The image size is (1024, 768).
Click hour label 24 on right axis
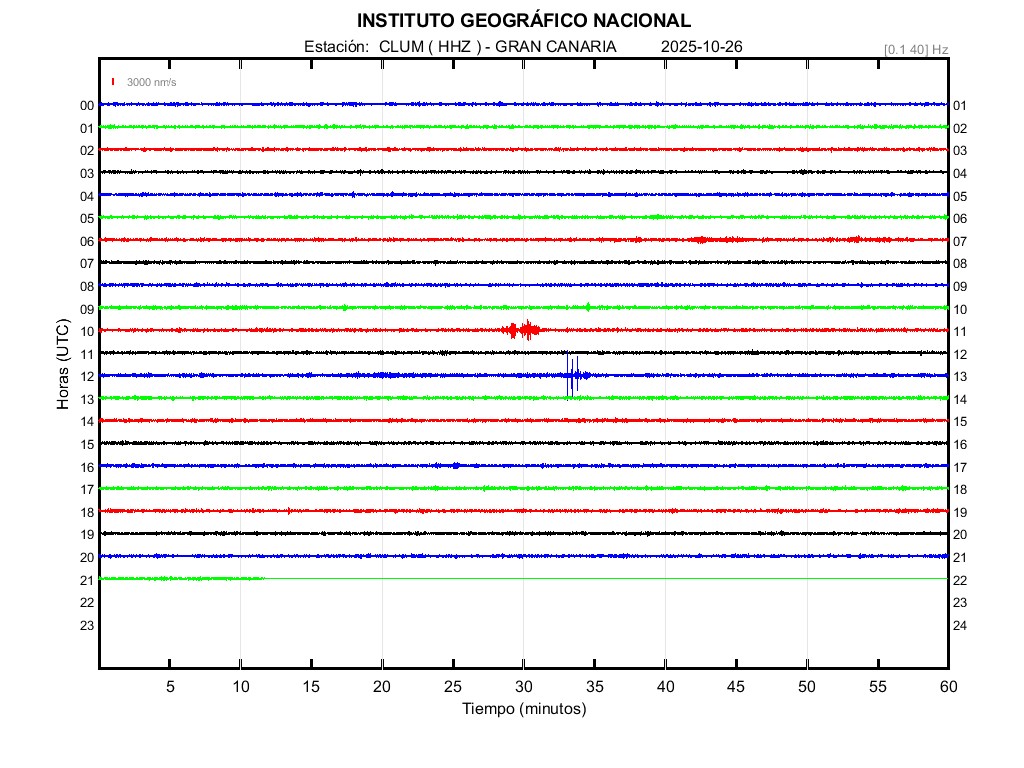click(x=960, y=626)
